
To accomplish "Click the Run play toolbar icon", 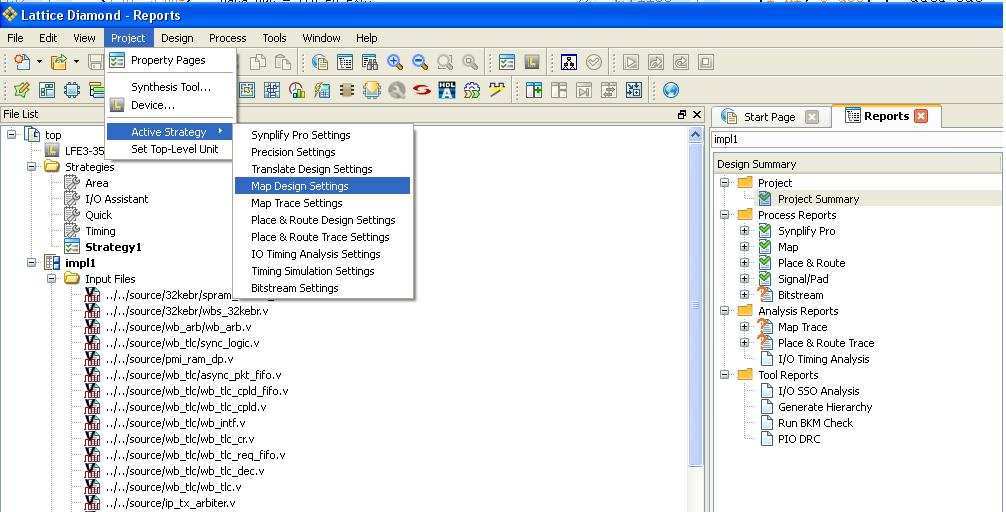I will 631,62.
